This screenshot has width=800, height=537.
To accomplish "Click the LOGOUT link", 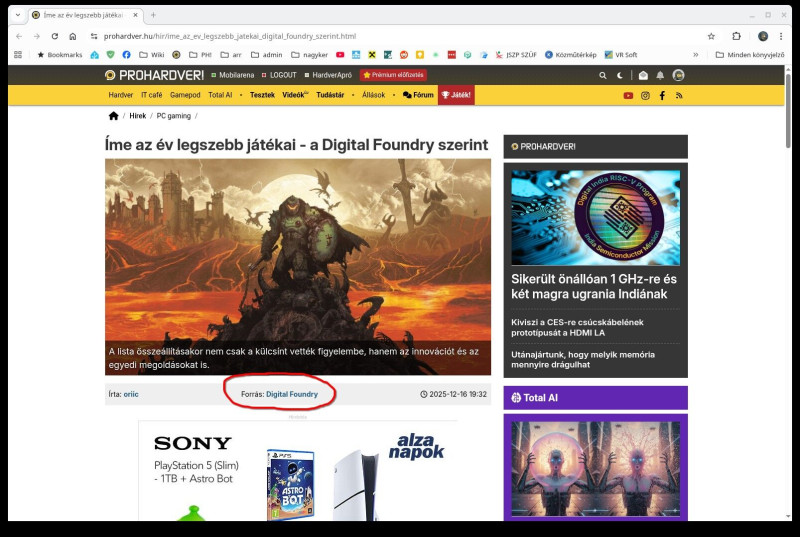I will [x=279, y=75].
